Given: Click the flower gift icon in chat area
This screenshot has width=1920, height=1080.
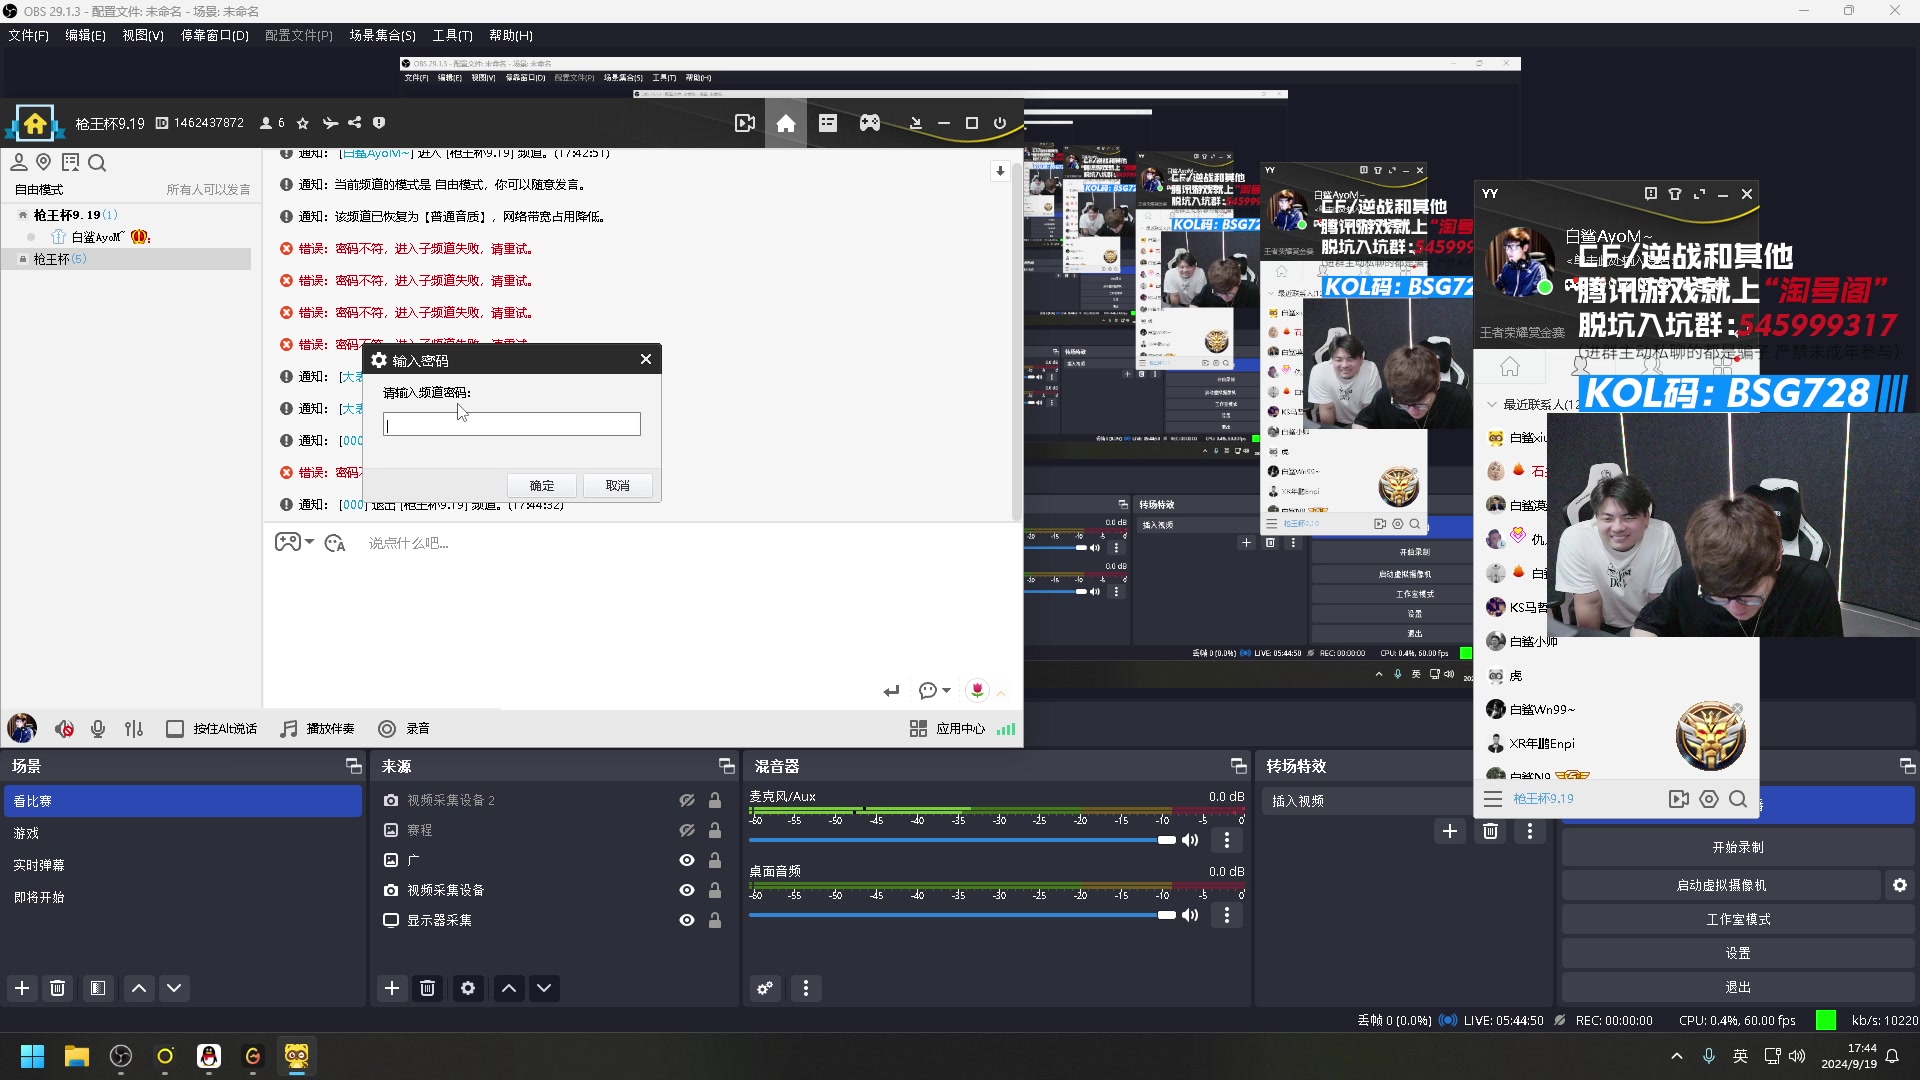Looking at the screenshot, I should pyautogui.click(x=977, y=690).
